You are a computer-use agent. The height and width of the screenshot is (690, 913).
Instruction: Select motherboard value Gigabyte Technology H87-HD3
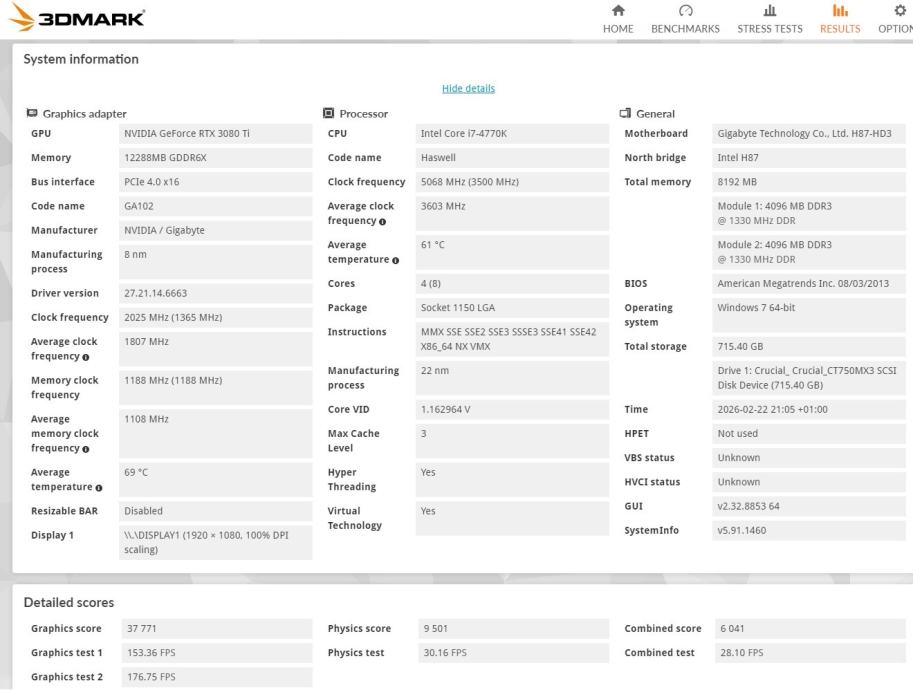point(809,133)
